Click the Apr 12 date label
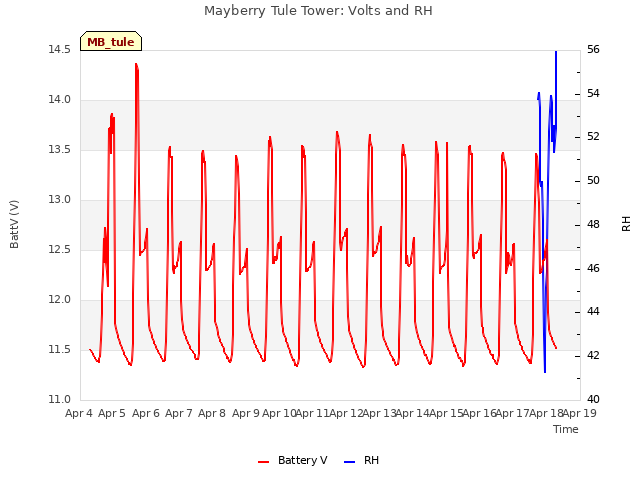This screenshot has height=480, width=640. (346, 413)
